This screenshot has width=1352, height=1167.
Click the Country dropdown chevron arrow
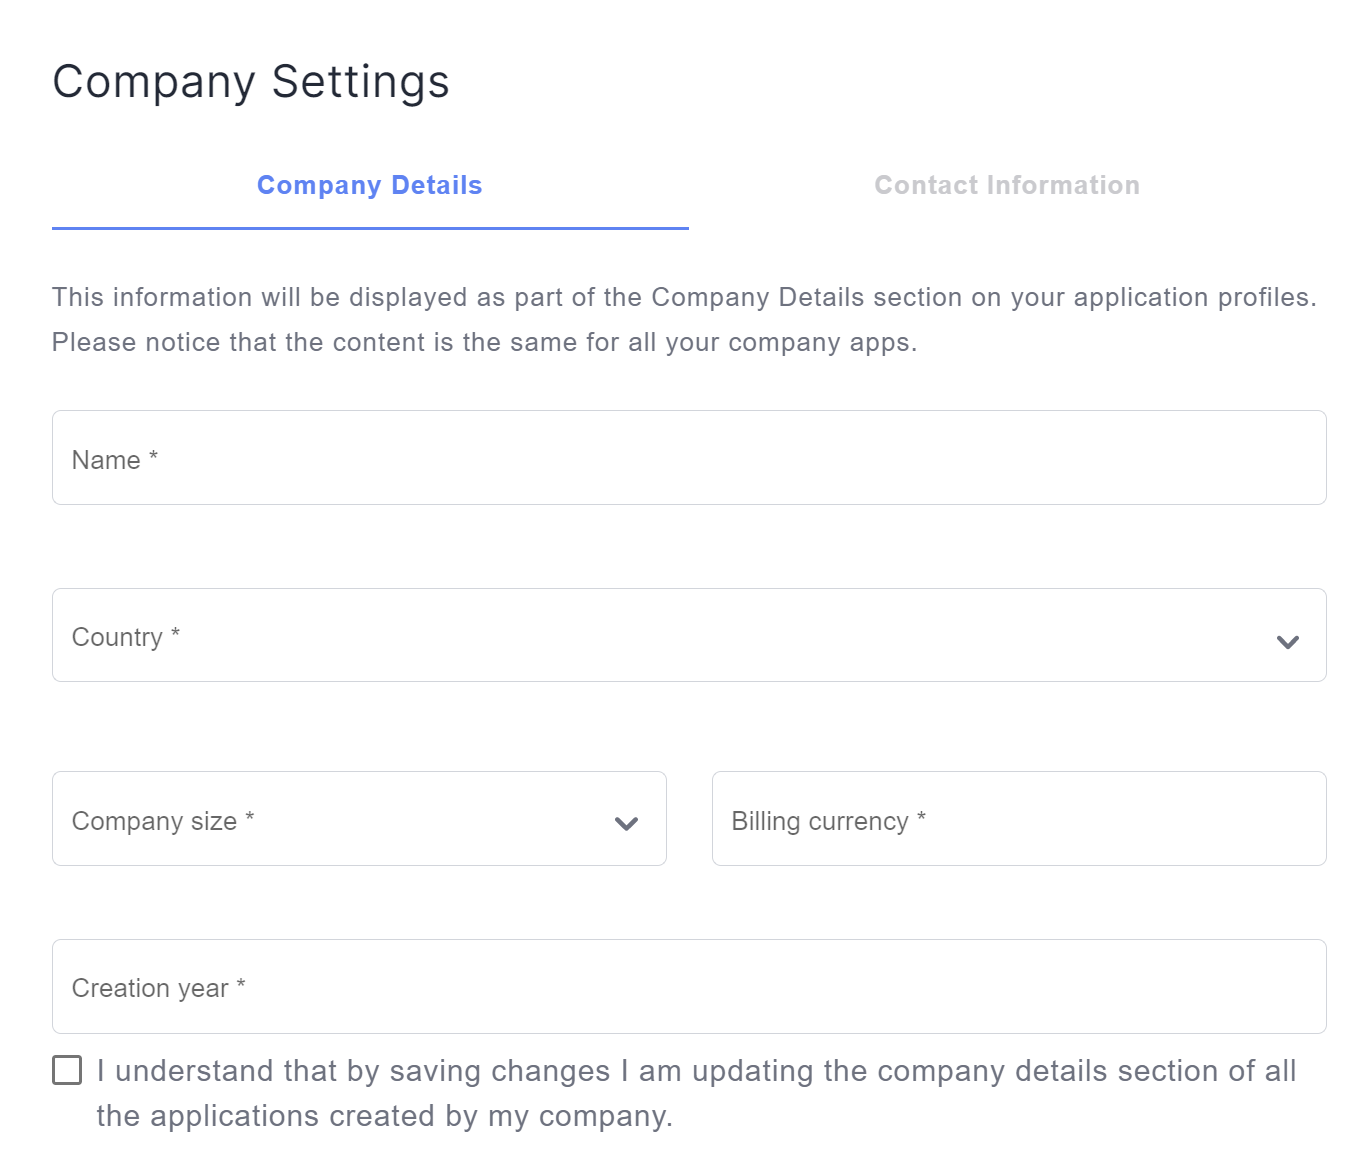pyautogui.click(x=1287, y=642)
